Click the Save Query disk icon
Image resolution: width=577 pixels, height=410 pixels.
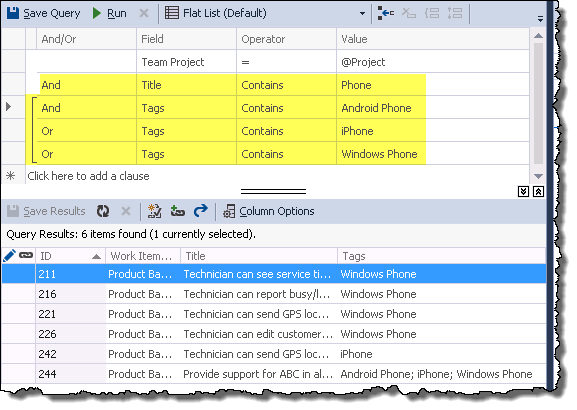[x=13, y=13]
